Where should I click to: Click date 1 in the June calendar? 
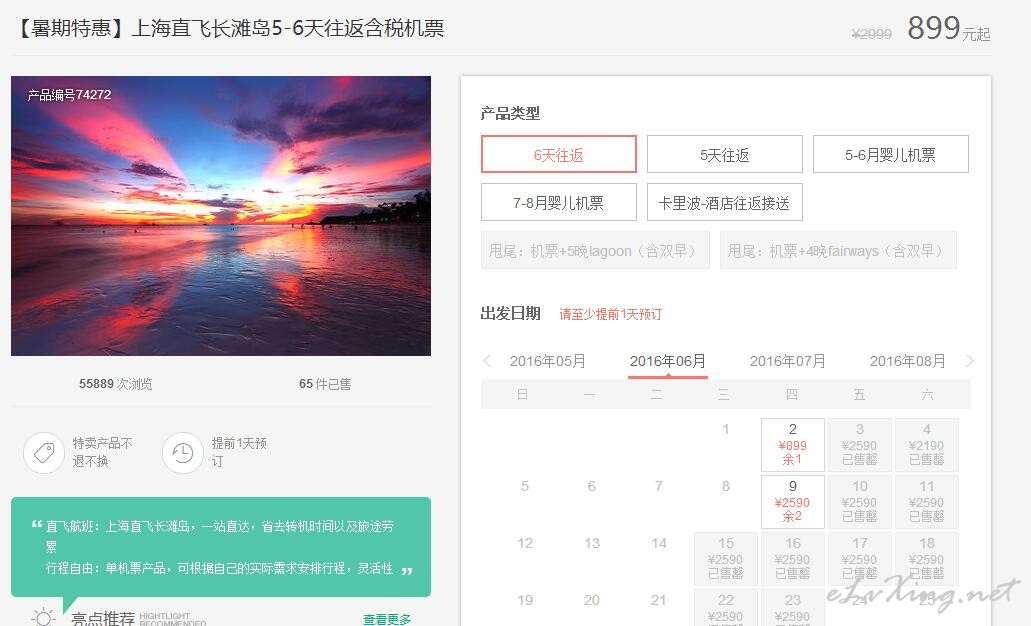[x=726, y=429]
